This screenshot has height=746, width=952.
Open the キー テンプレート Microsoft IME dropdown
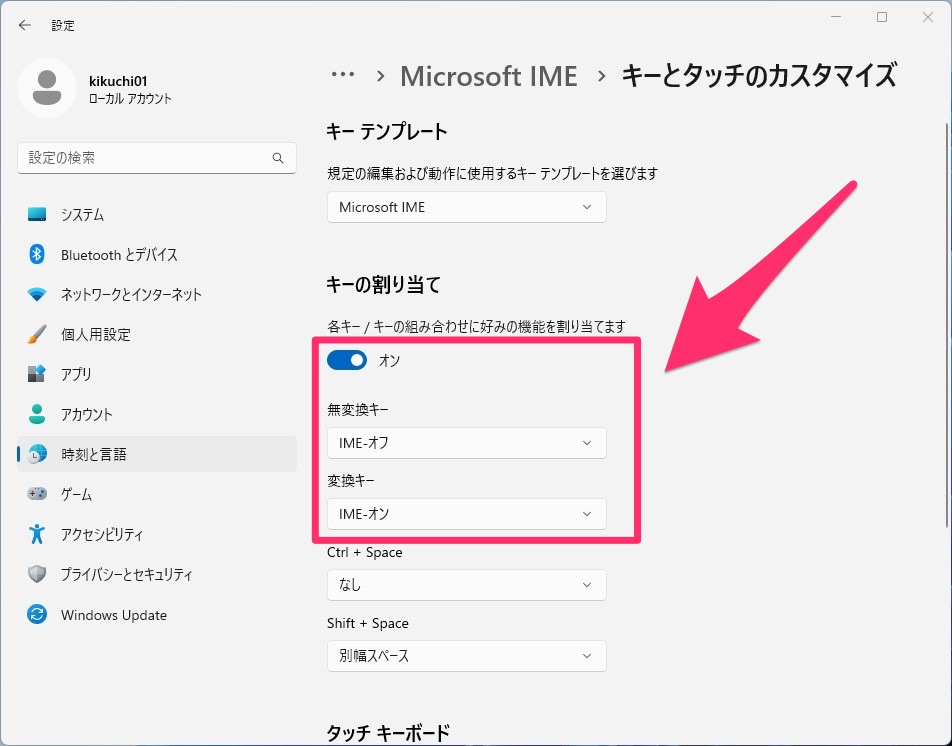(466, 207)
